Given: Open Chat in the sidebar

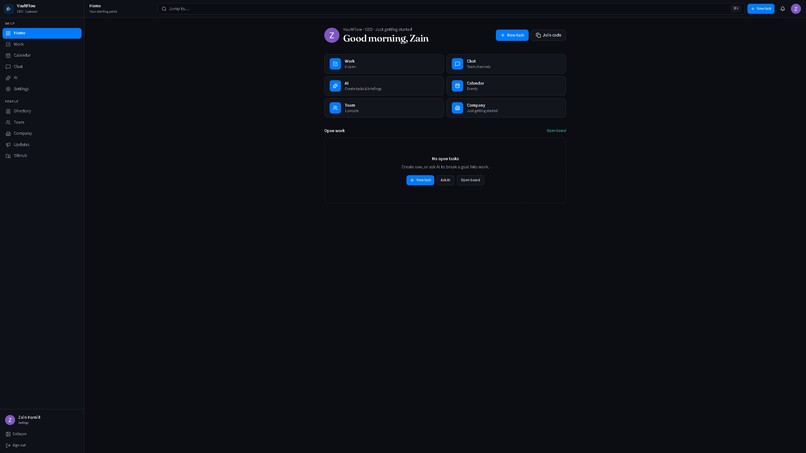Looking at the screenshot, I should pos(42,66).
